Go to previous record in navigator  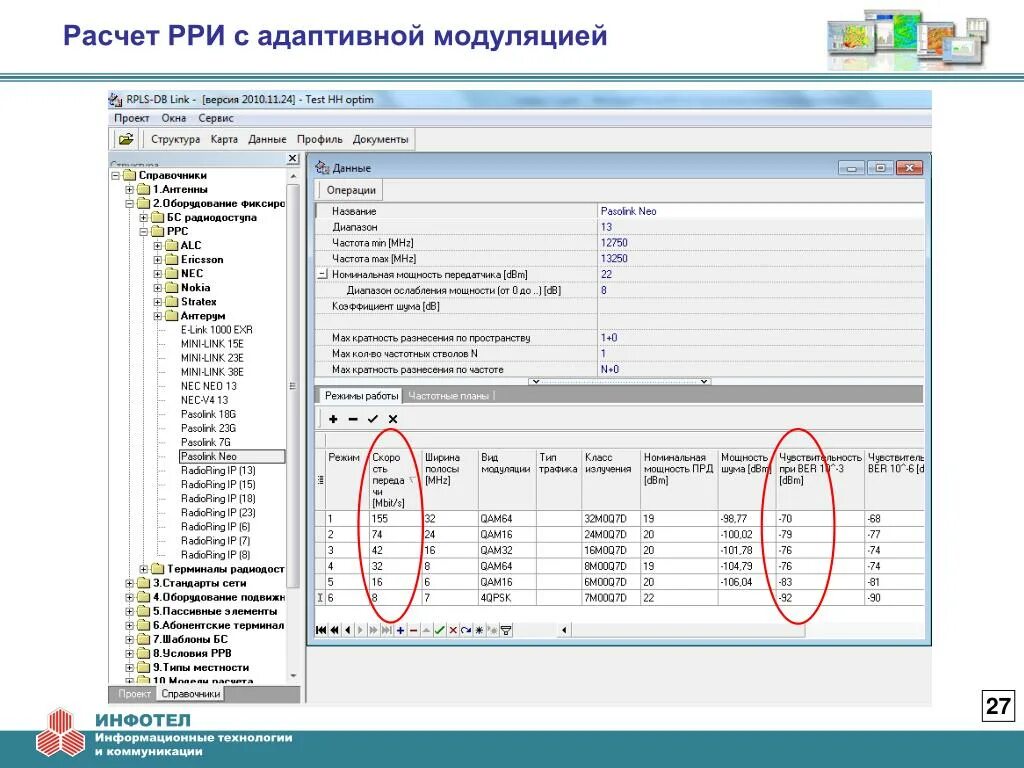click(347, 630)
